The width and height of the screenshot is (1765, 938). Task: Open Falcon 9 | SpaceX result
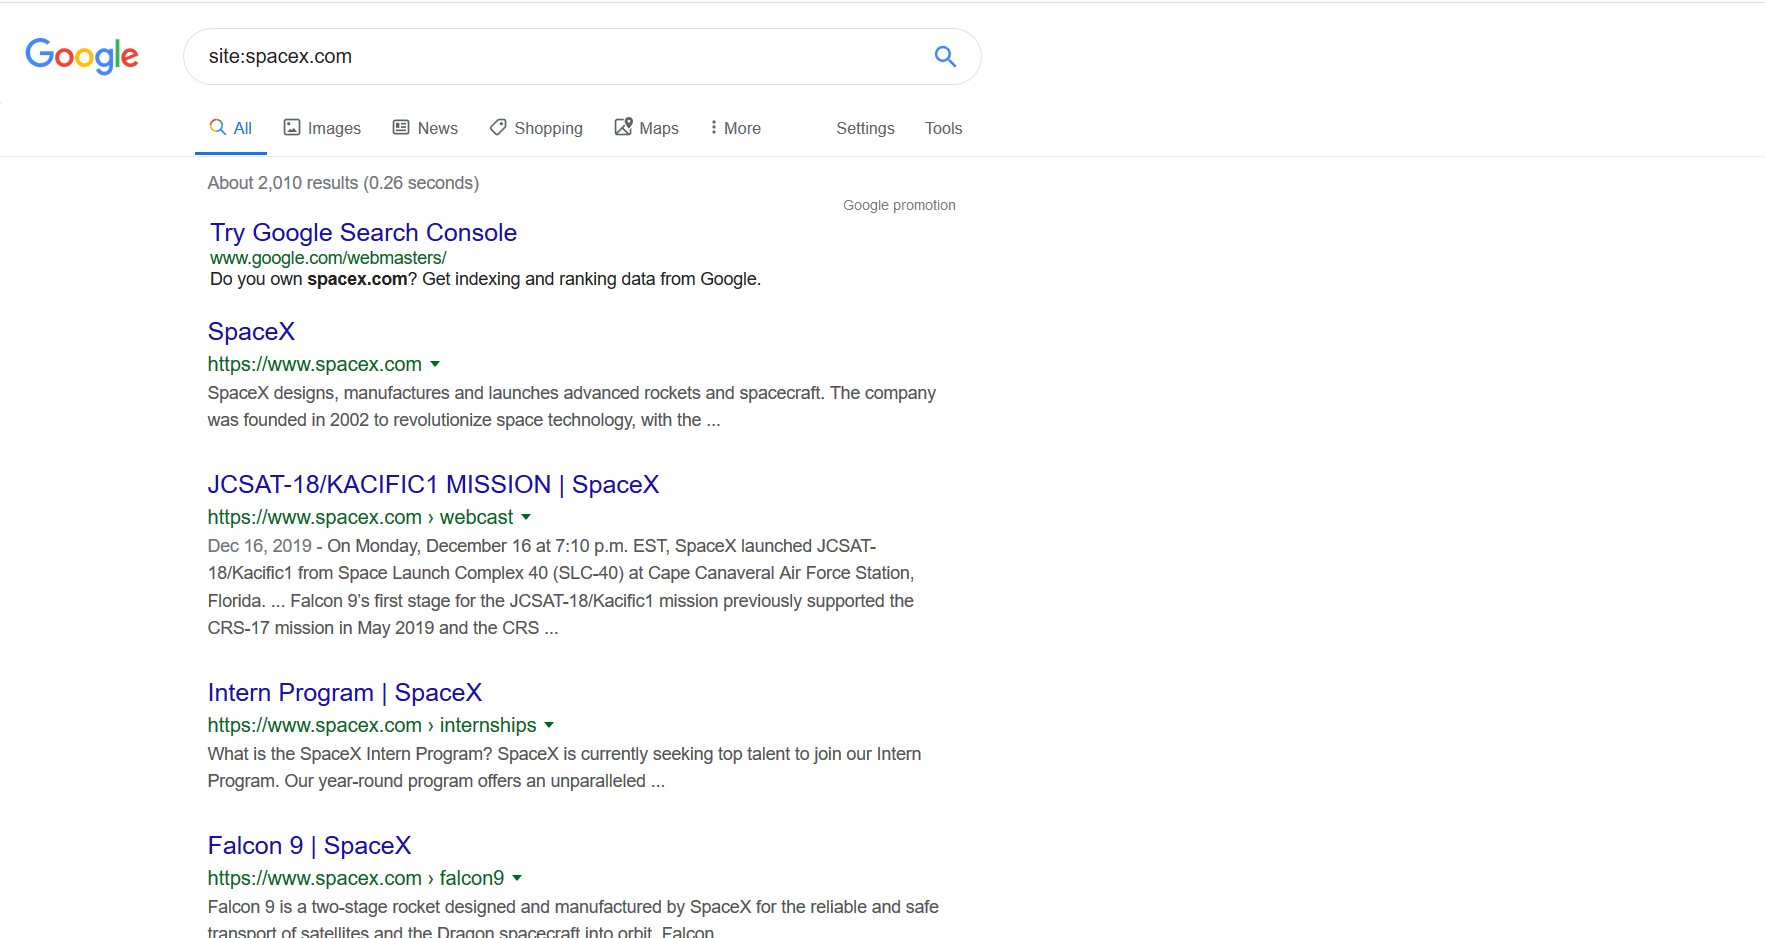click(309, 846)
